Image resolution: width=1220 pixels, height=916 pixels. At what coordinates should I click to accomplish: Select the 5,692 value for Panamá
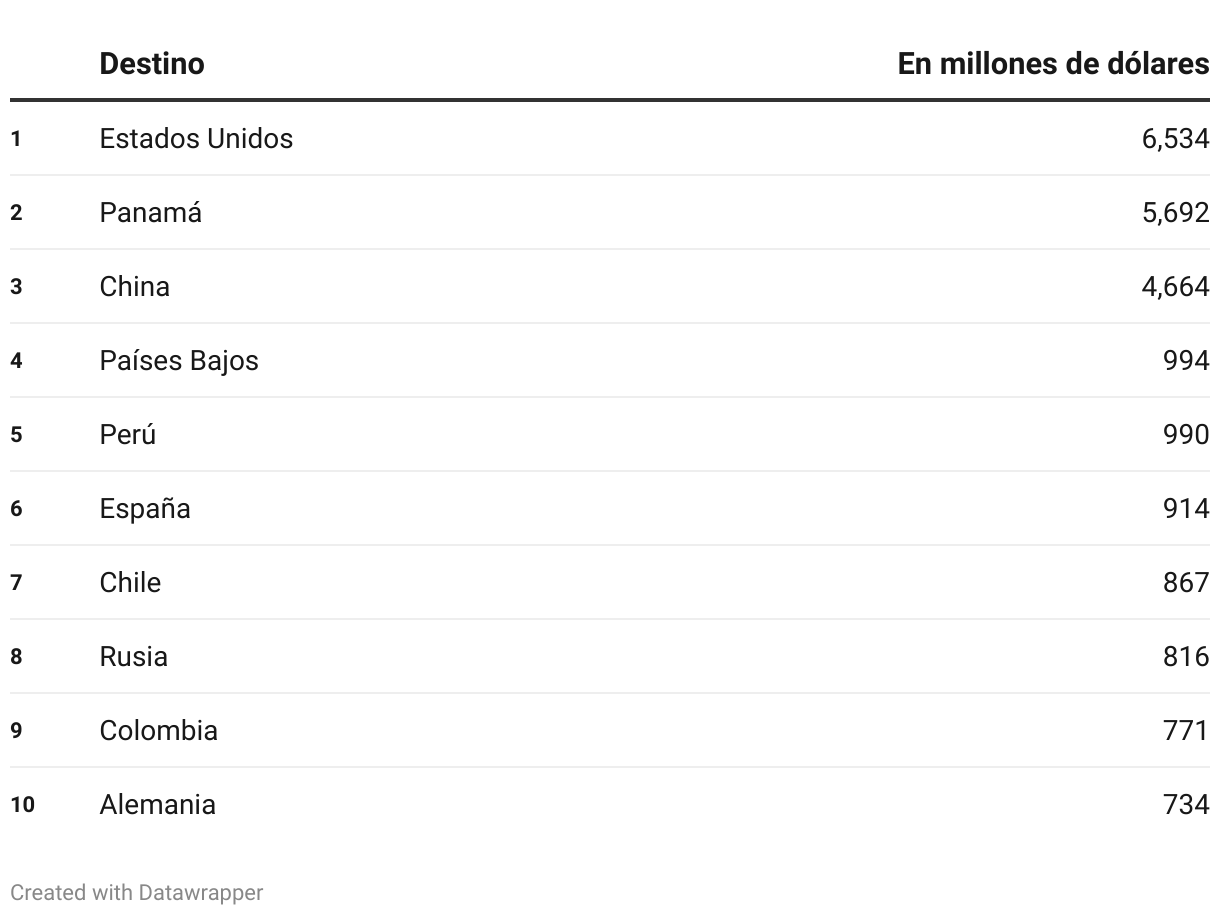[x=1175, y=212]
